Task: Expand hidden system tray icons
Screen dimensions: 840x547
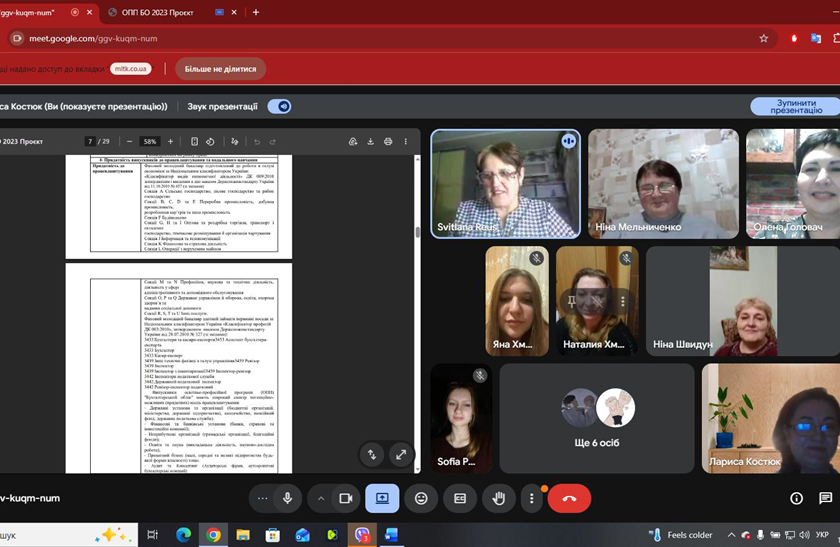Action: coord(731,535)
